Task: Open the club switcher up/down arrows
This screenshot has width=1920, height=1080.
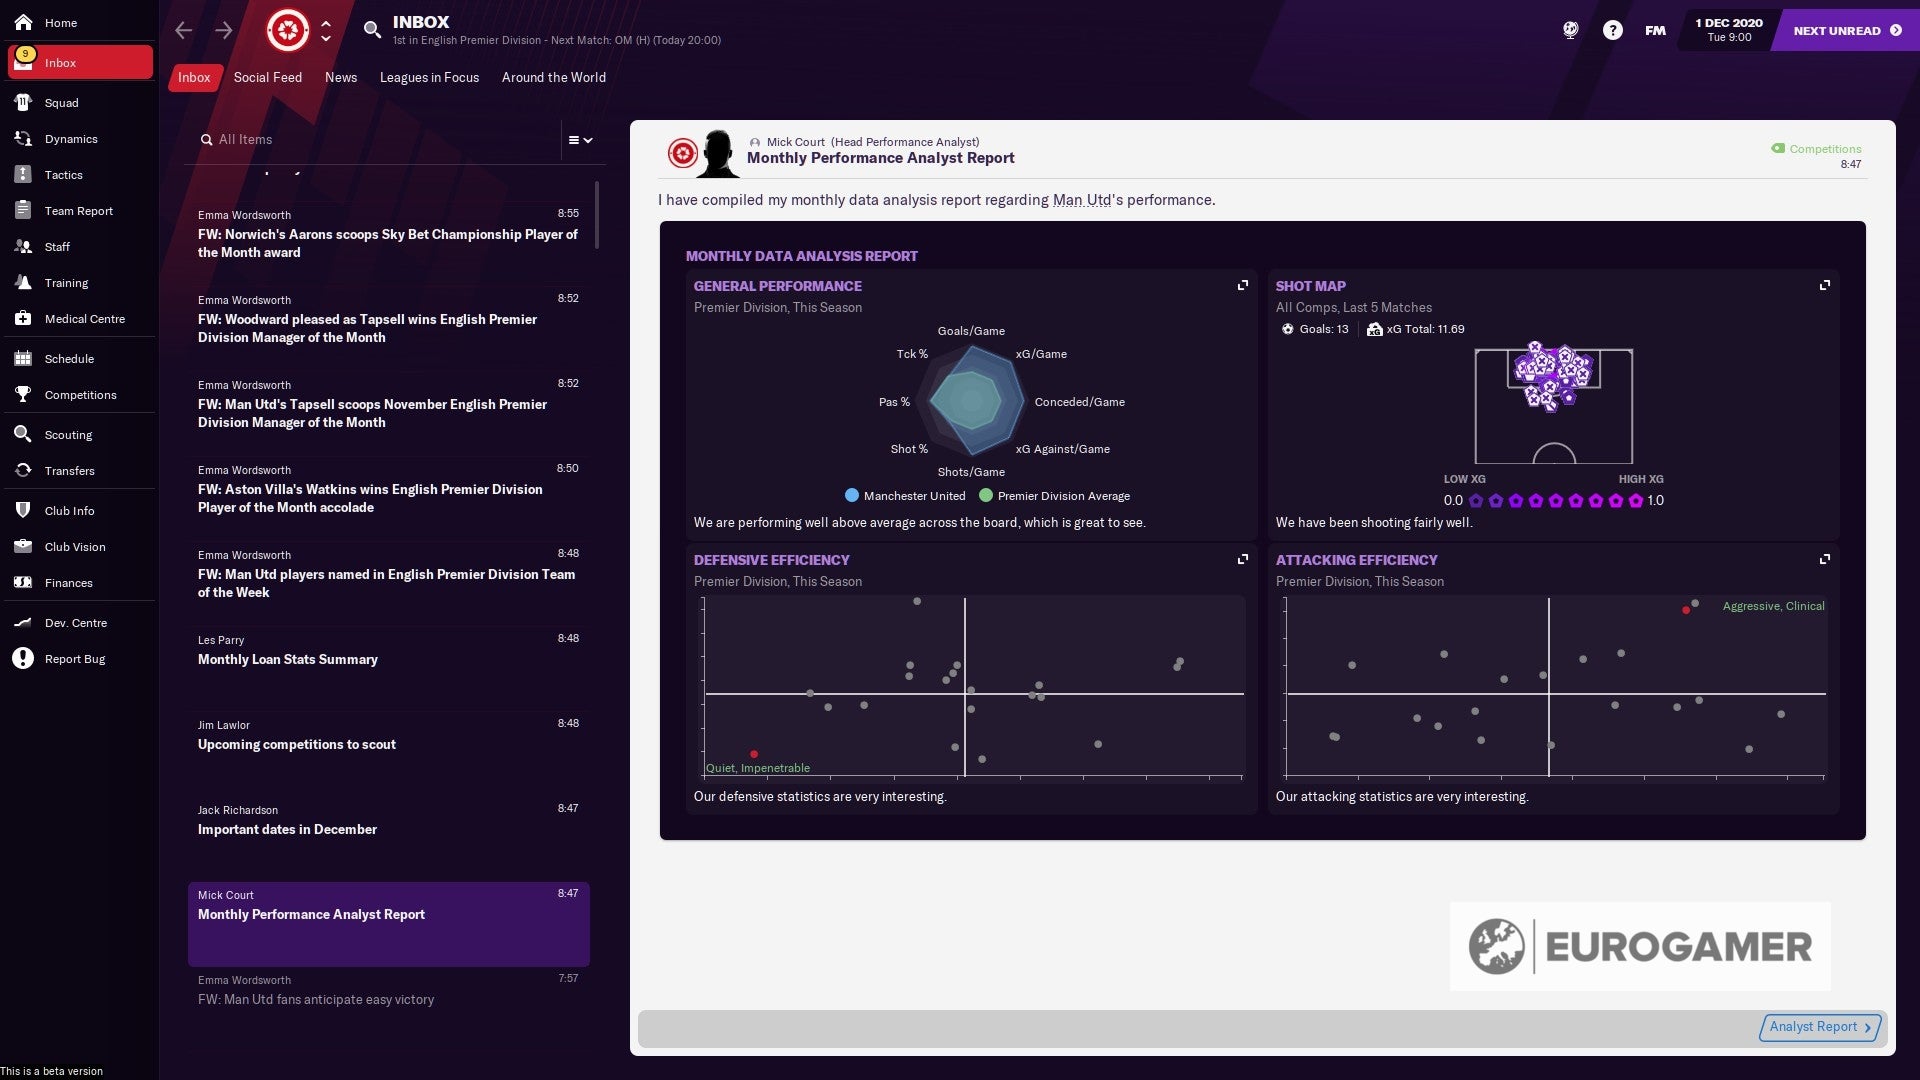Action: pyautogui.click(x=326, y=31)
